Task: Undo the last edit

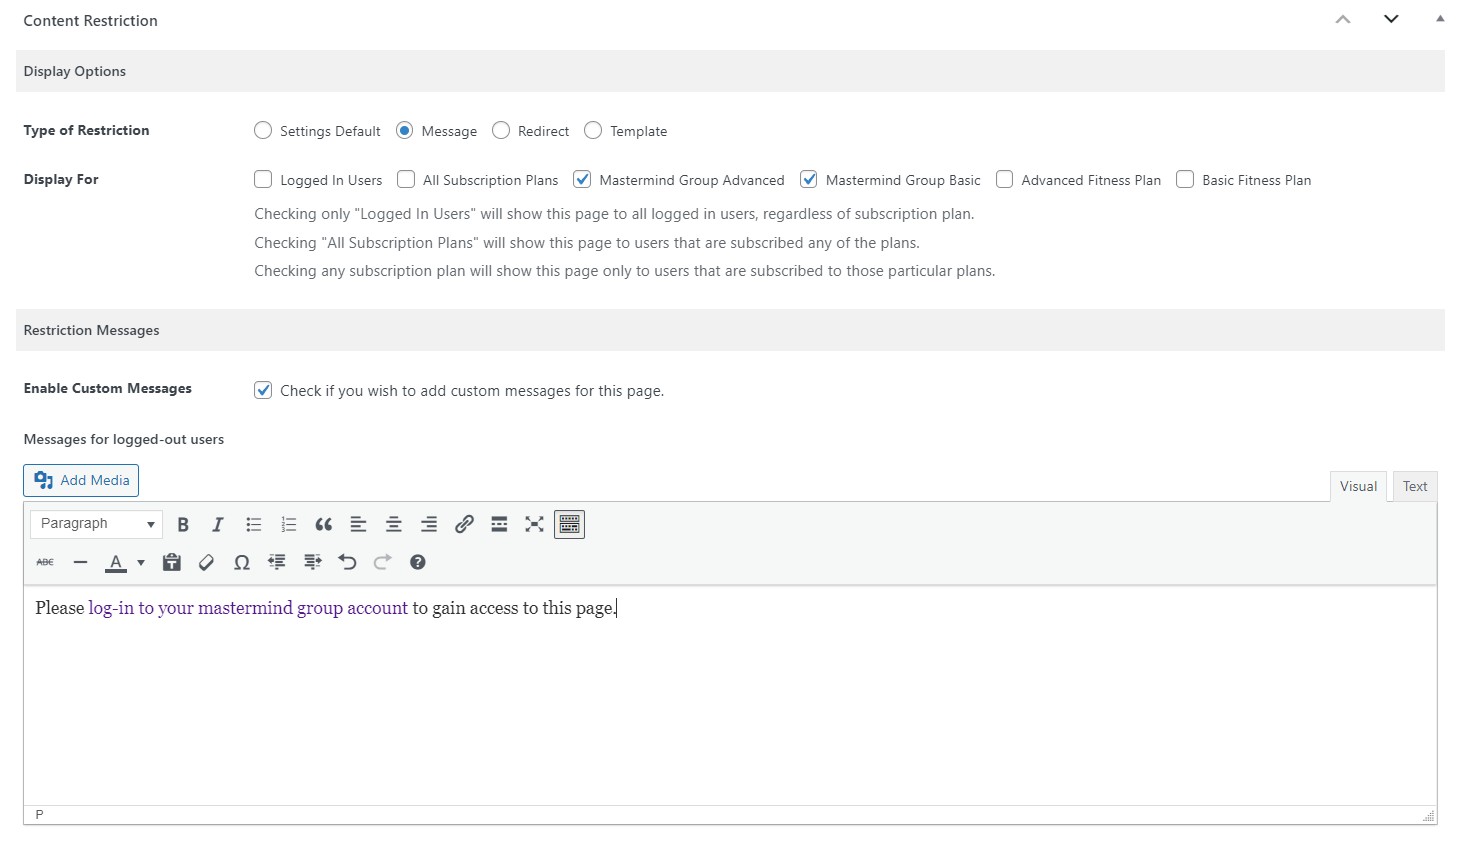Action: (x=348, y=562)
